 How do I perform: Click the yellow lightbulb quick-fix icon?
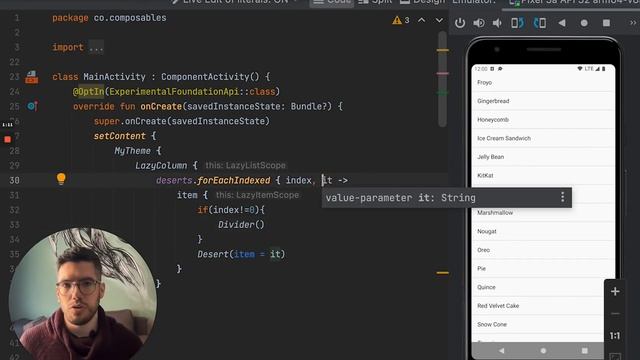point(61,179)
